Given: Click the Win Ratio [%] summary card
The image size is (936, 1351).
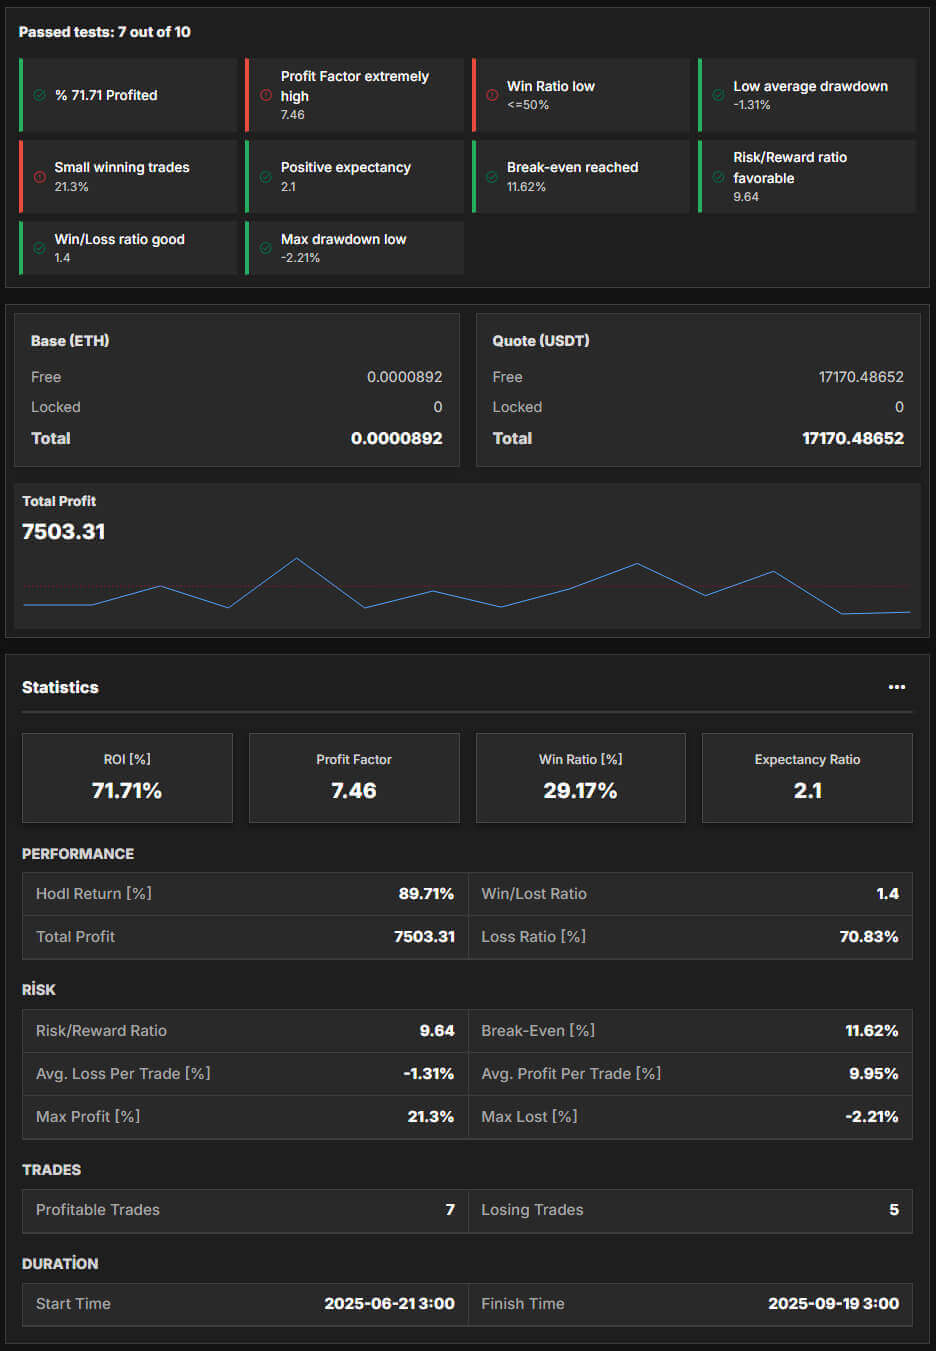Looking at the screenshot, I should point(580,777).
